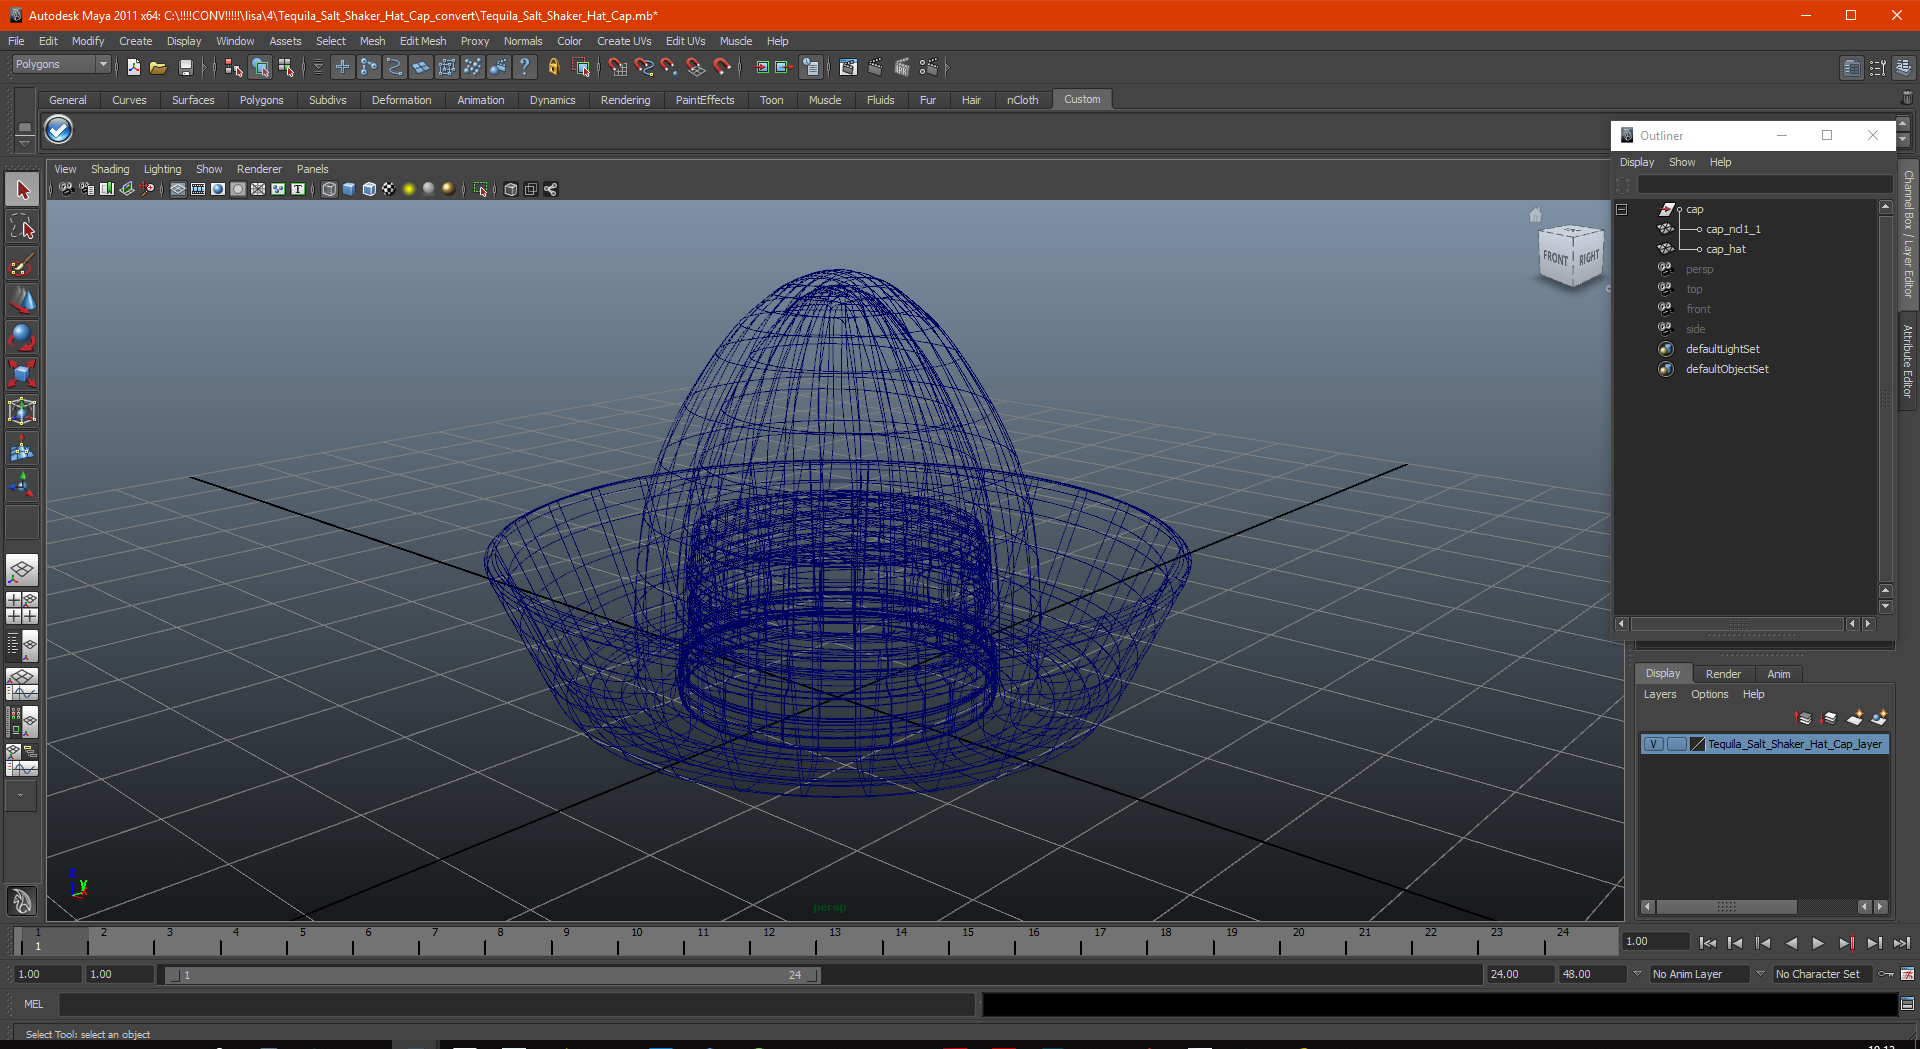Click Select by object type icon
The height and width of the screenshot is (1049, 1920).
(260, 67)
